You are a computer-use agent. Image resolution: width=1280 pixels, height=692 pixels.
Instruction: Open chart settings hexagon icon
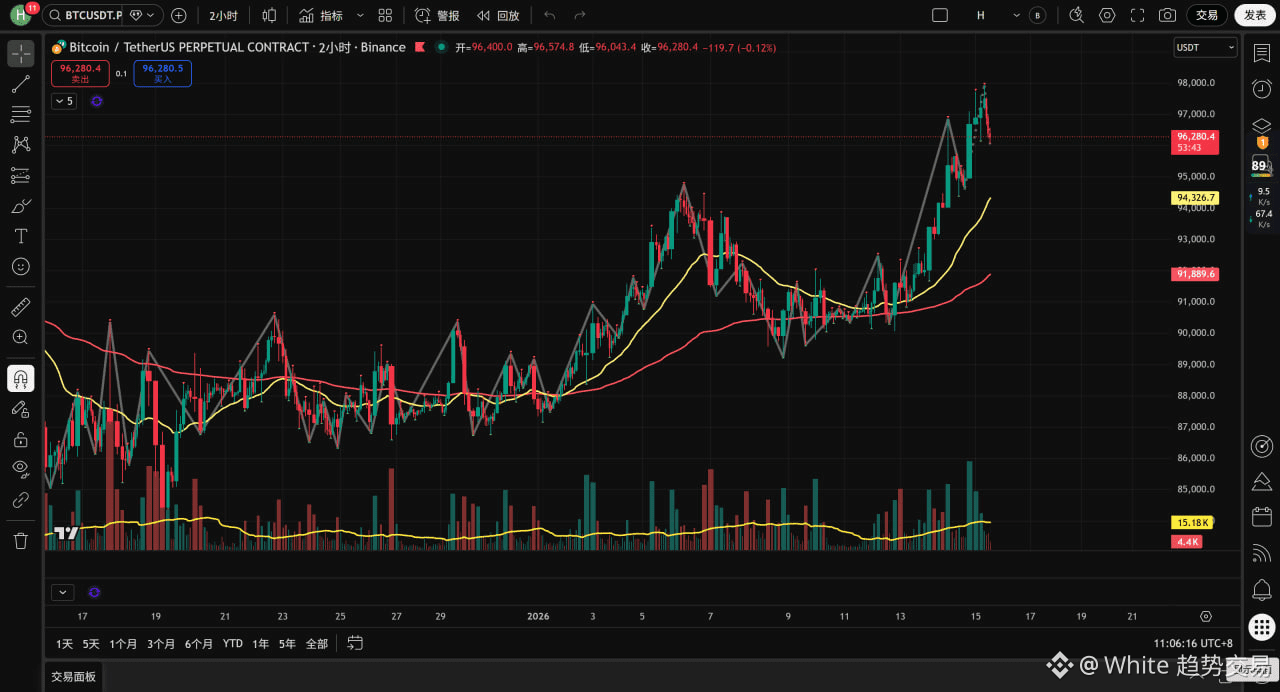tap(1107, 15)
